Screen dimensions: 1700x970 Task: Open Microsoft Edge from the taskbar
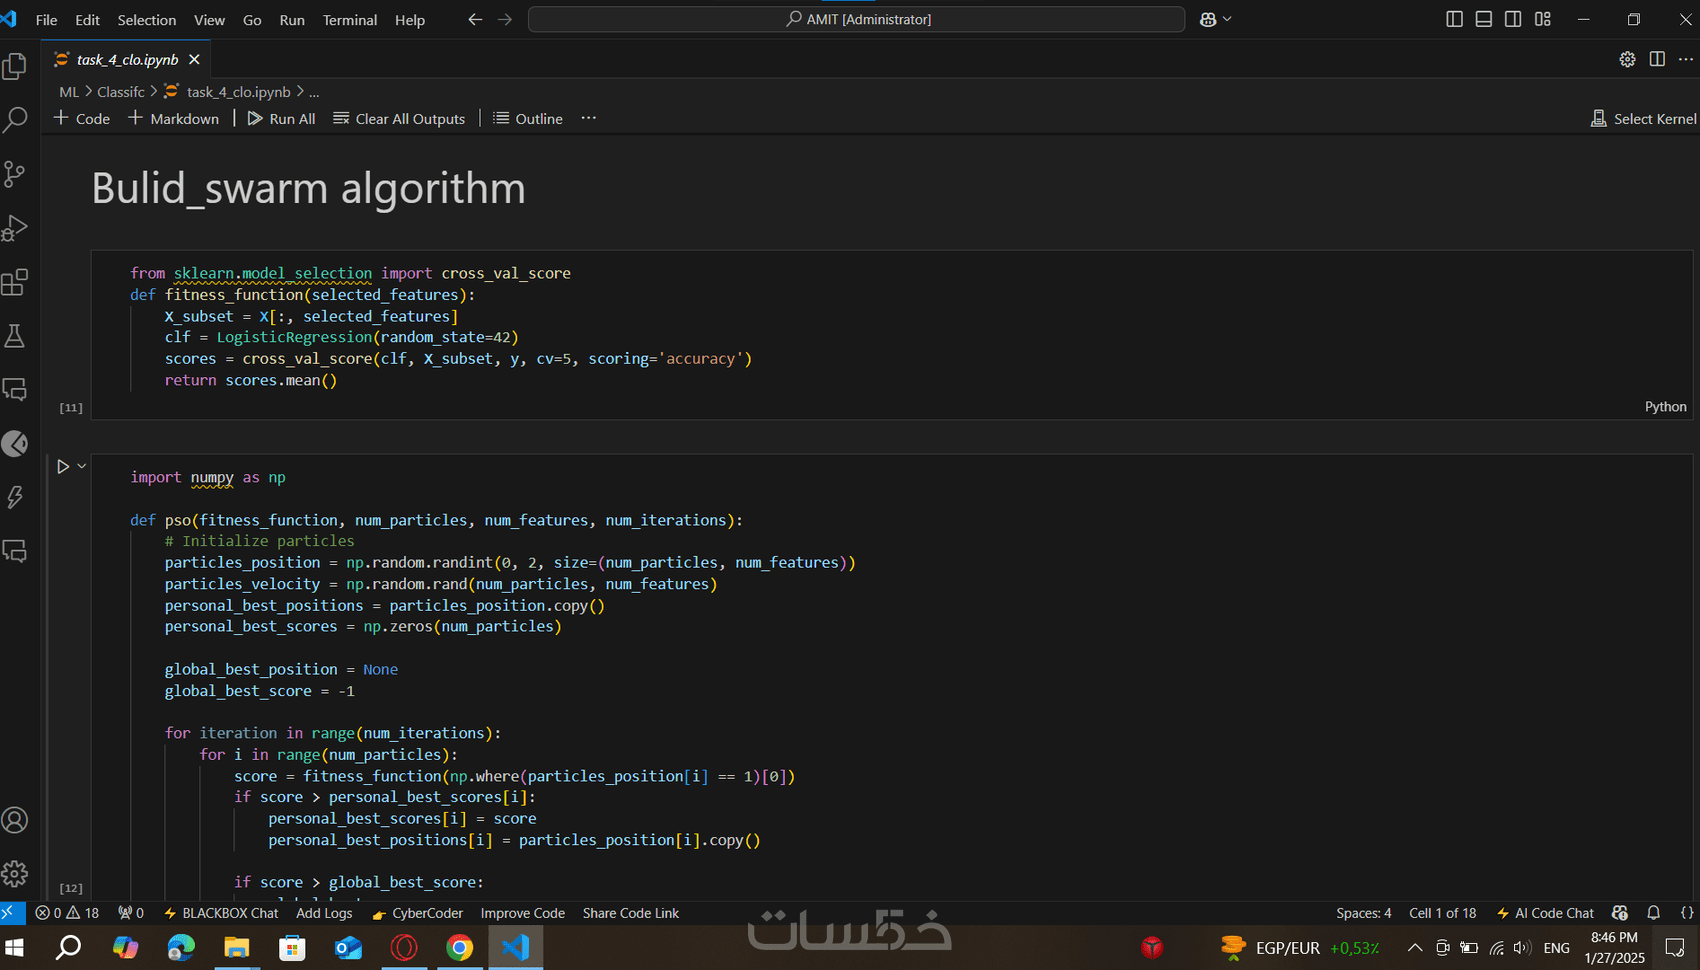(181, 947)
